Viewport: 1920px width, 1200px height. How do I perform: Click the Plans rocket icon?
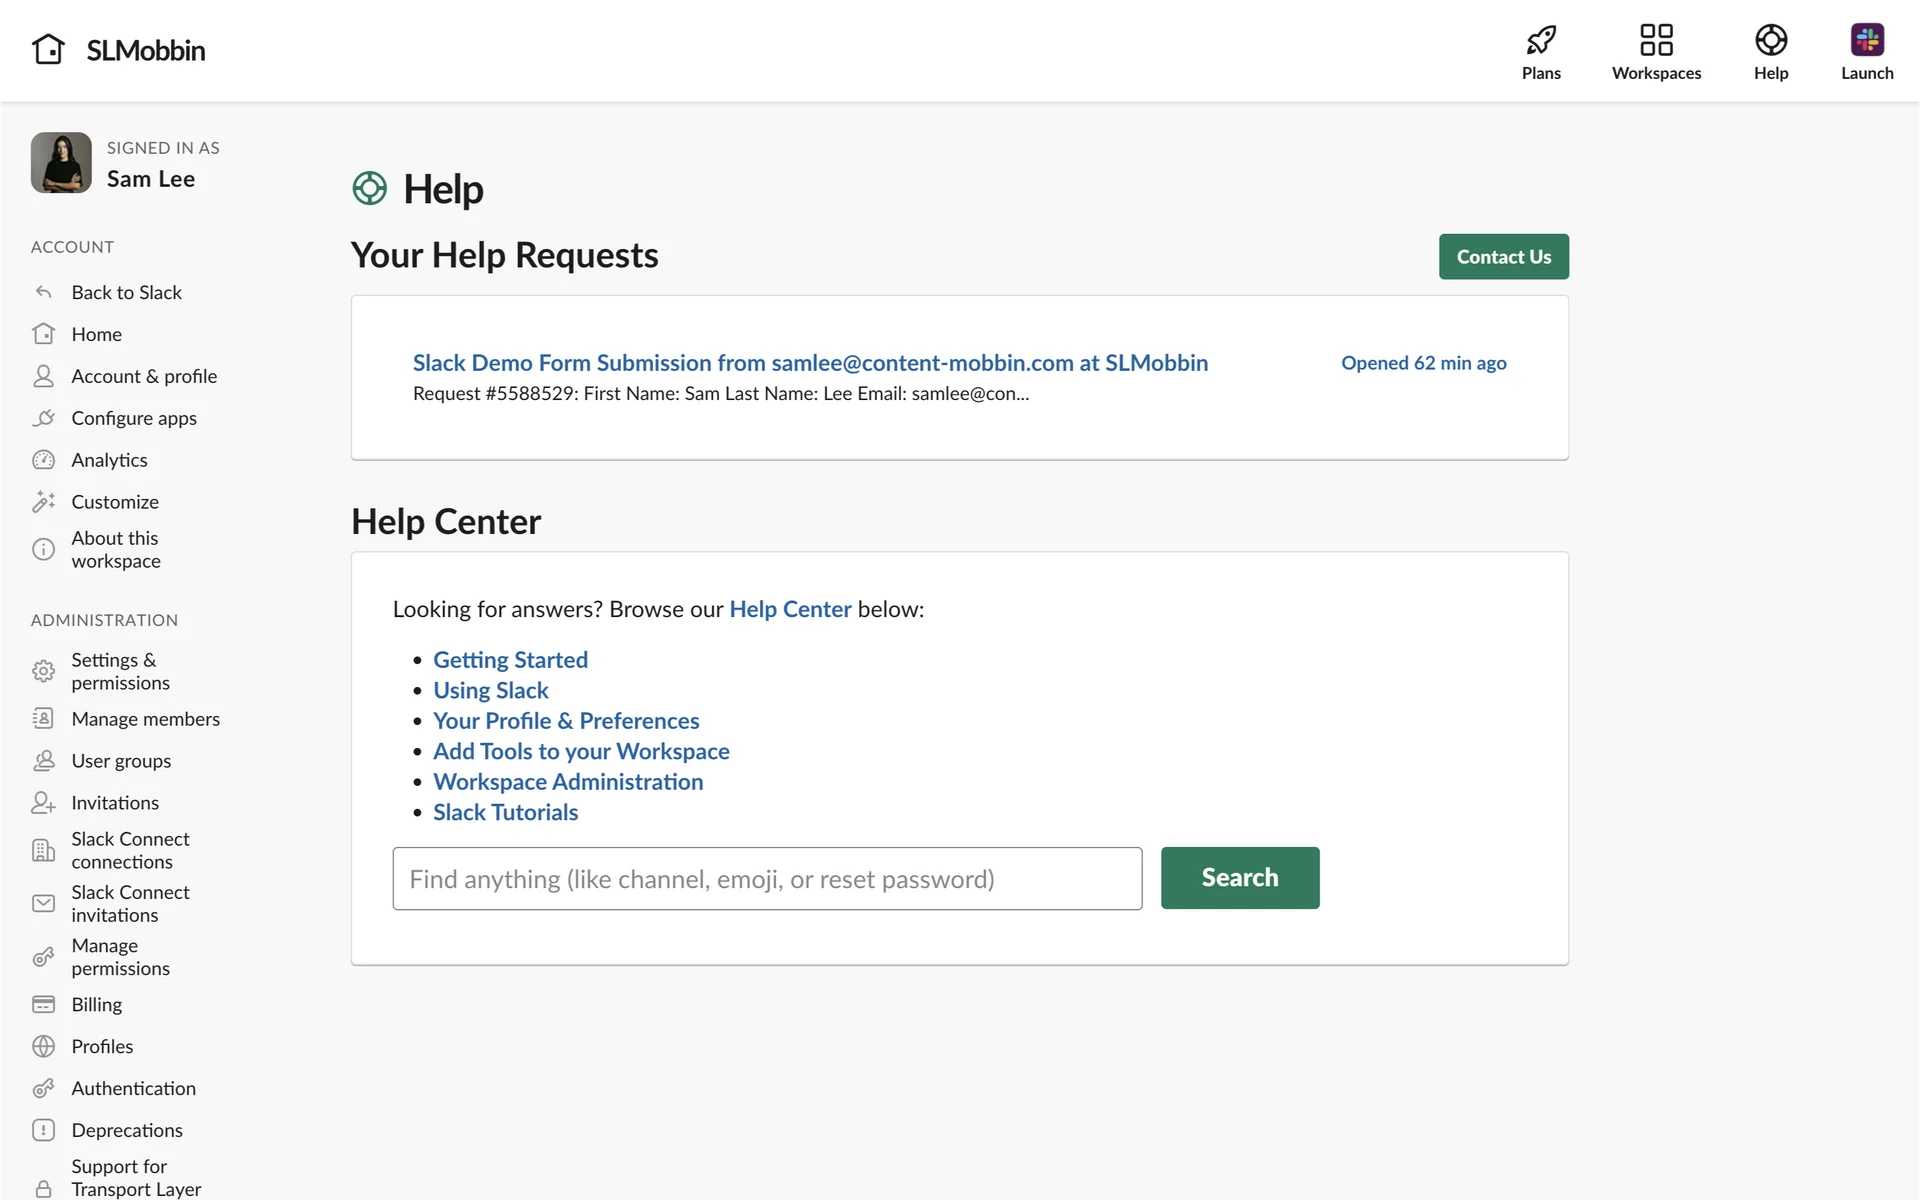click(x=1540, y=40)
